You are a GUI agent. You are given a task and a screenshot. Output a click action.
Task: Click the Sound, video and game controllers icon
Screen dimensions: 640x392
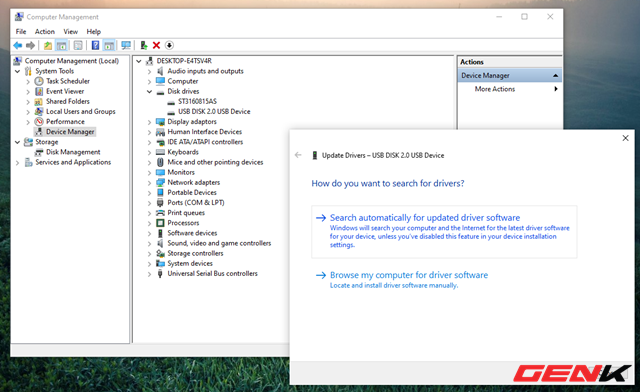click(160, 243)
